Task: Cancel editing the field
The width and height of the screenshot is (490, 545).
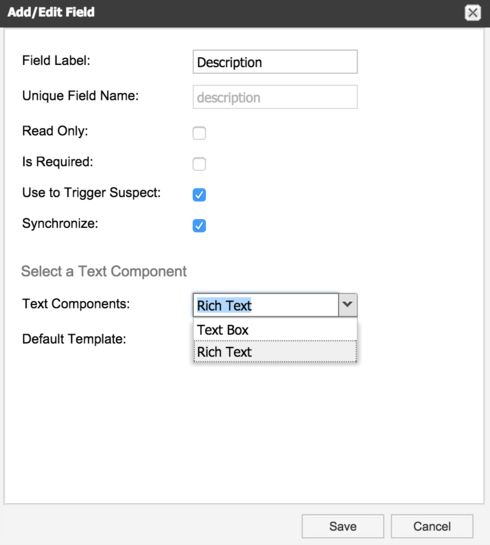Action: [x=432, y=526]
